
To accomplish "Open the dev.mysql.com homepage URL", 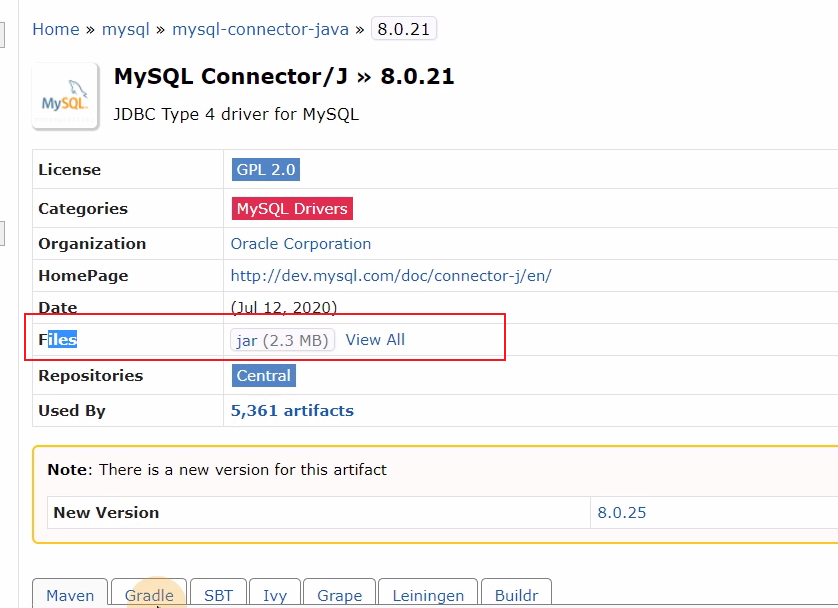I will click(391, 276).
